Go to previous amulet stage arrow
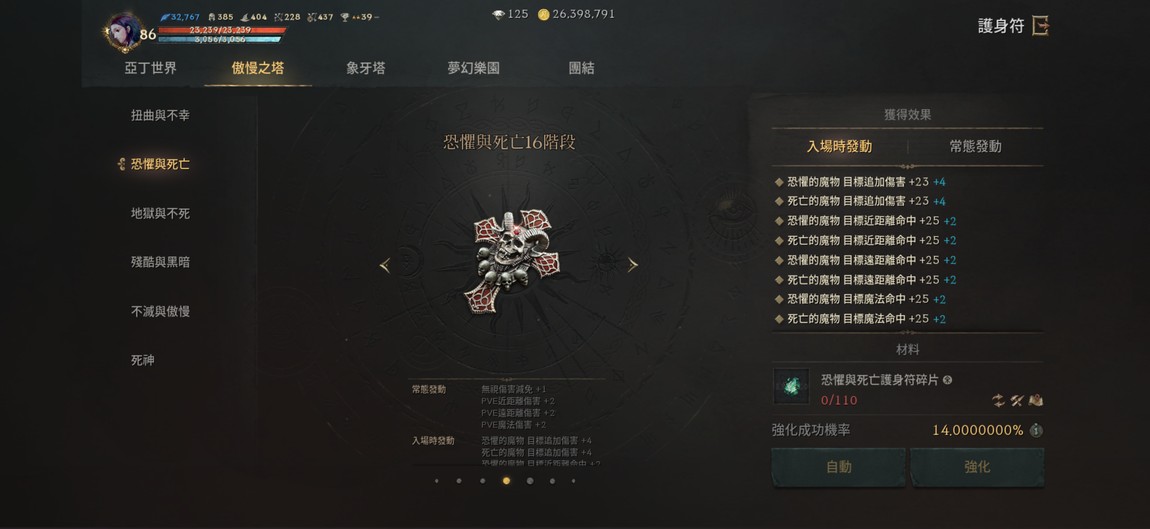The width and height of the screenshot is (1150, 529). tap(385, 266)
